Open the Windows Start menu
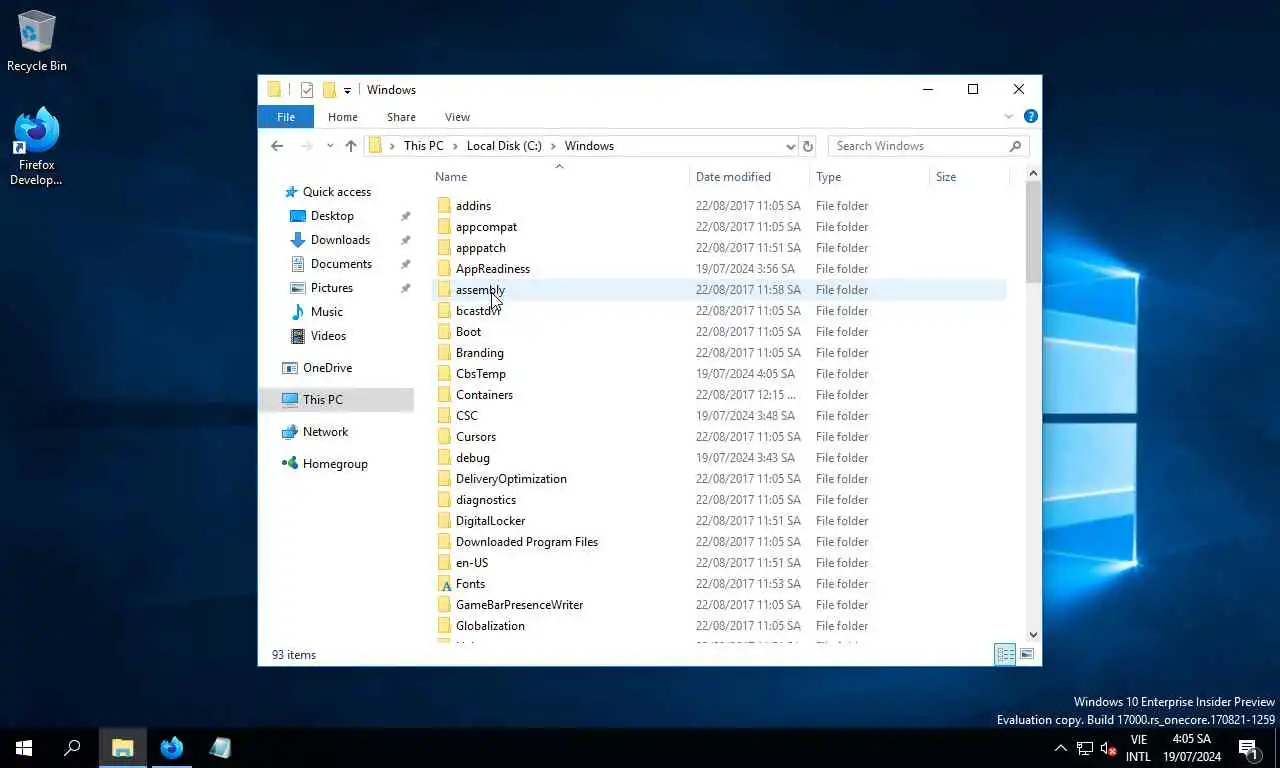 [24, 748]
